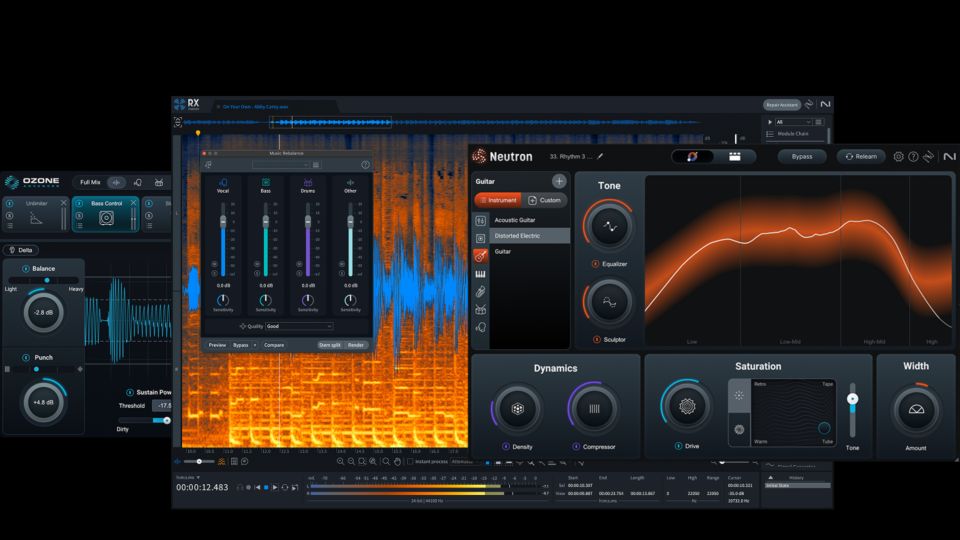
Task: Select Acoustic Guitar in the Neutron list
Action: [530, 220]
